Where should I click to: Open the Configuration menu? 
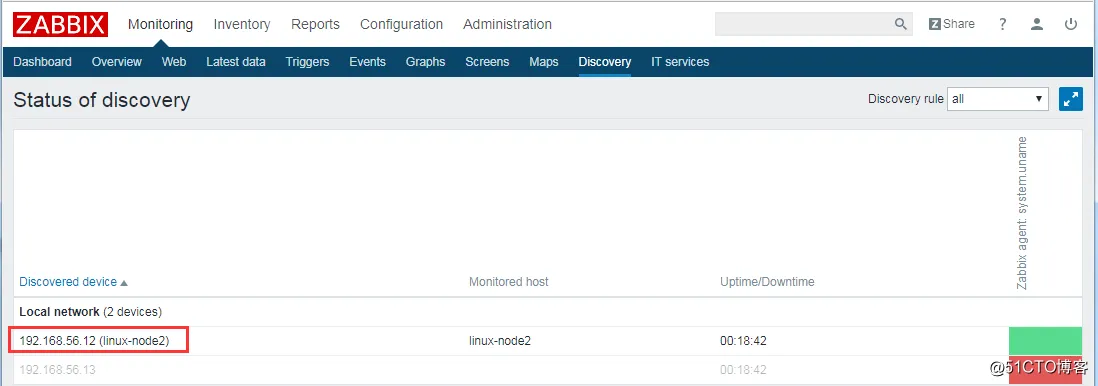(401, 24)
